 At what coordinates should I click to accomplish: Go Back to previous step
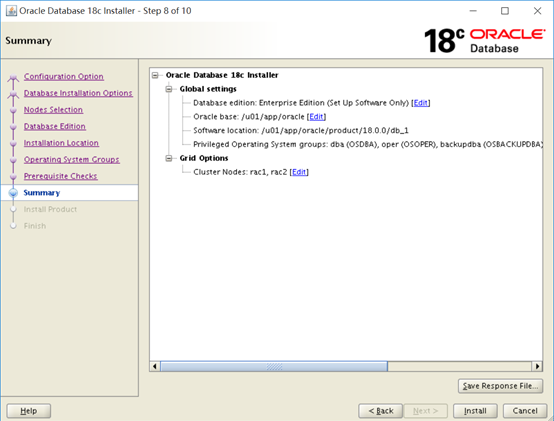[x=381, y=411]
